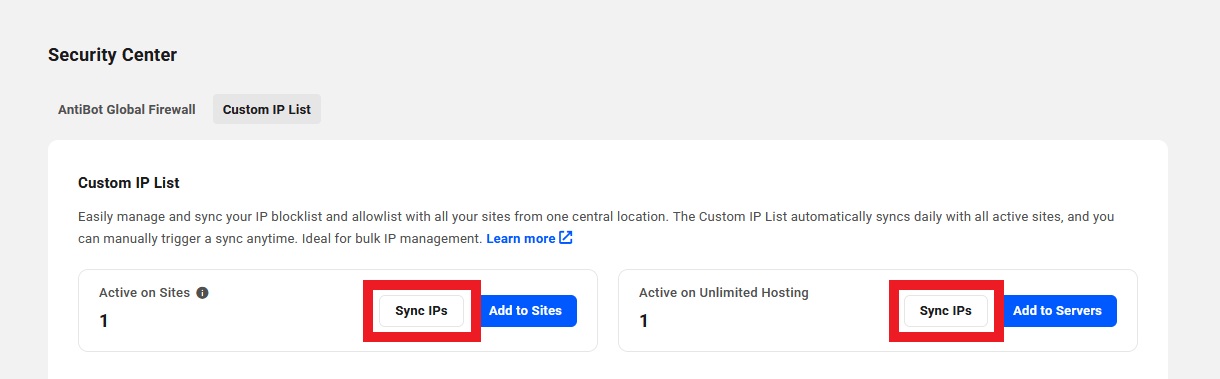Click Sync IPs for Active on Sites
The image size is (1220, 379).
tap(421, 311)
